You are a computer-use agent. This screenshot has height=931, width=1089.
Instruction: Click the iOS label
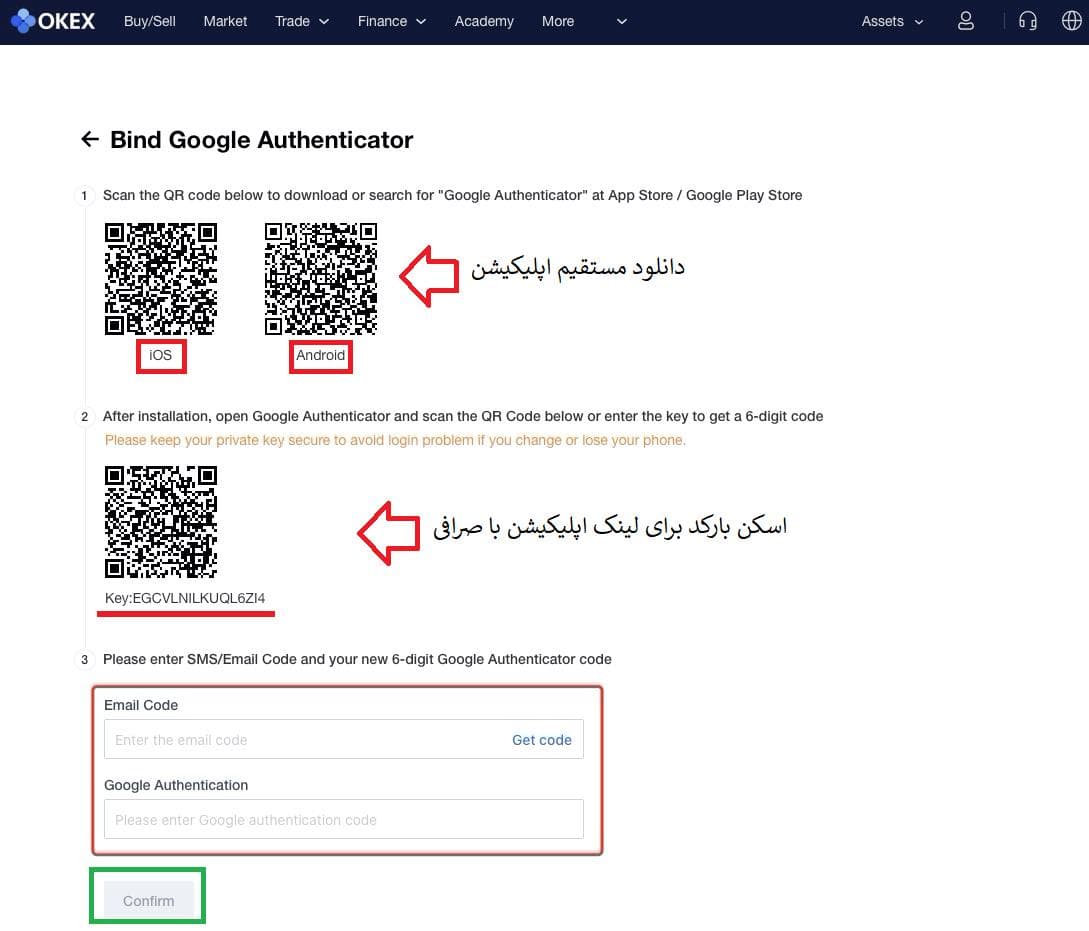[x=160, y=355]
